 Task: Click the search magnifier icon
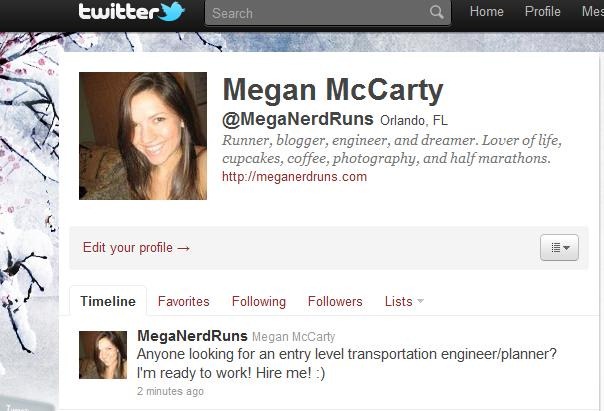click(x=436, y=12)
